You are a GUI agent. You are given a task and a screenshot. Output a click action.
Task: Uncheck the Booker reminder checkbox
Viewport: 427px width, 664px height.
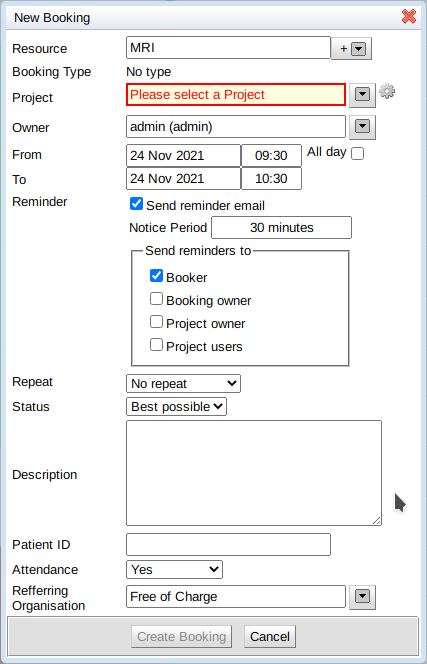(x=156, y=276)
